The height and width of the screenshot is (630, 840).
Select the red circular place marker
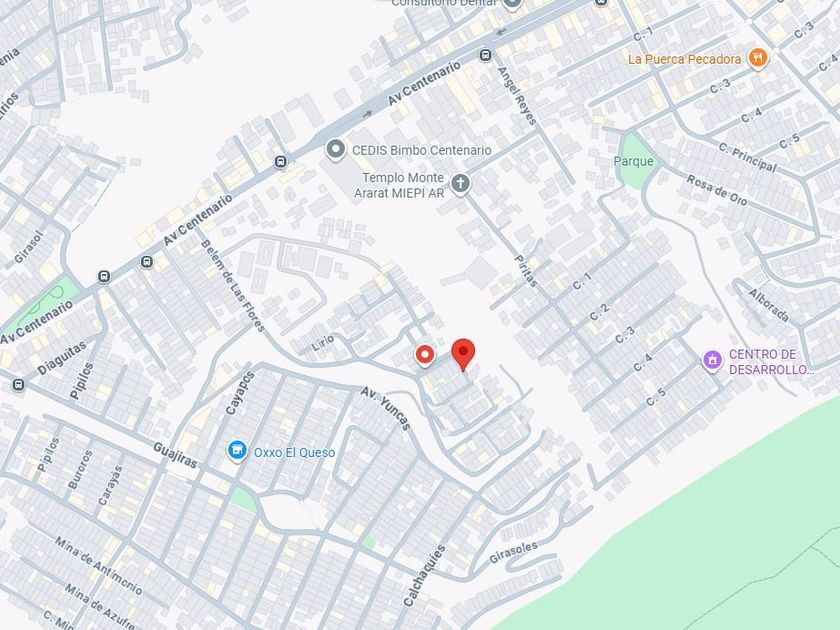(x=425, y=355)
